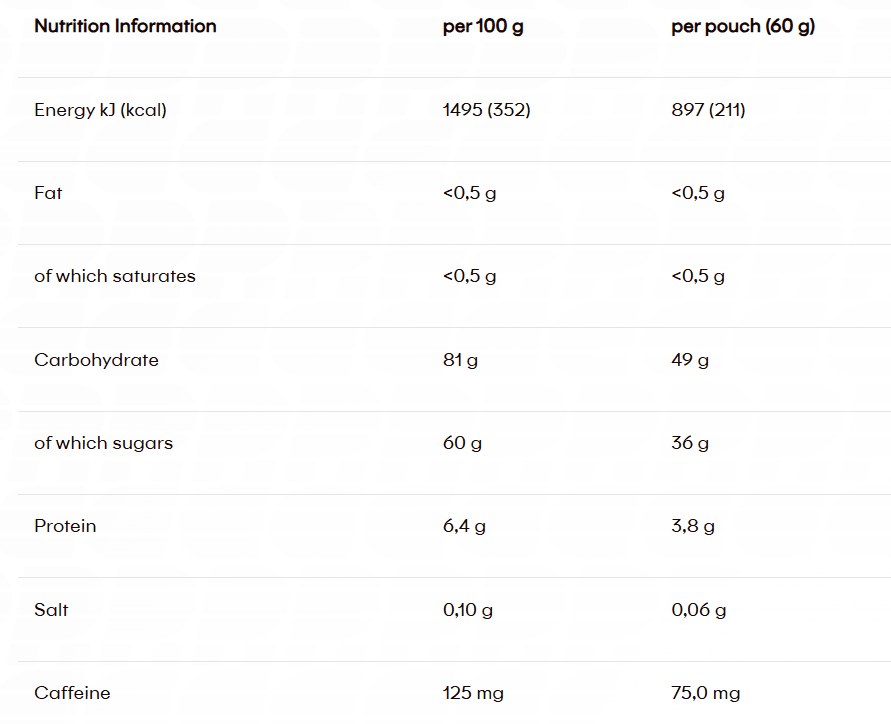Click the 'Energy kJ (kcal)' row label
Viewport: 891px width, 724px height.
[x=100, y=110]
